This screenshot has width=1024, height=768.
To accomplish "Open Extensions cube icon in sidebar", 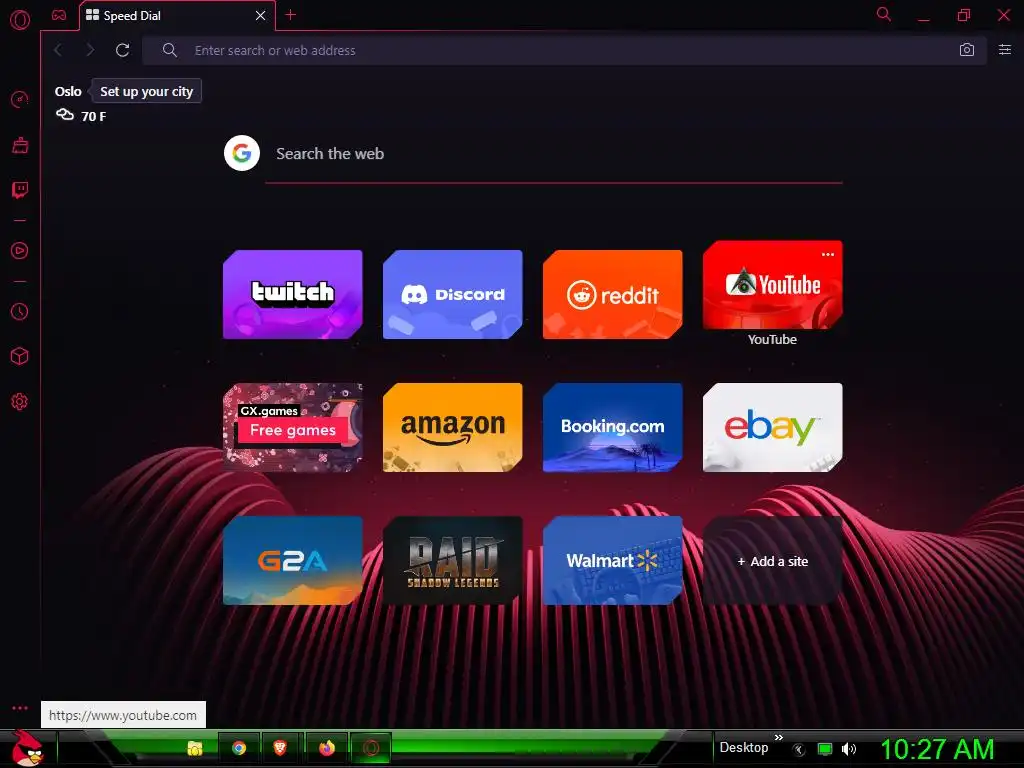I will pos(20,357).
